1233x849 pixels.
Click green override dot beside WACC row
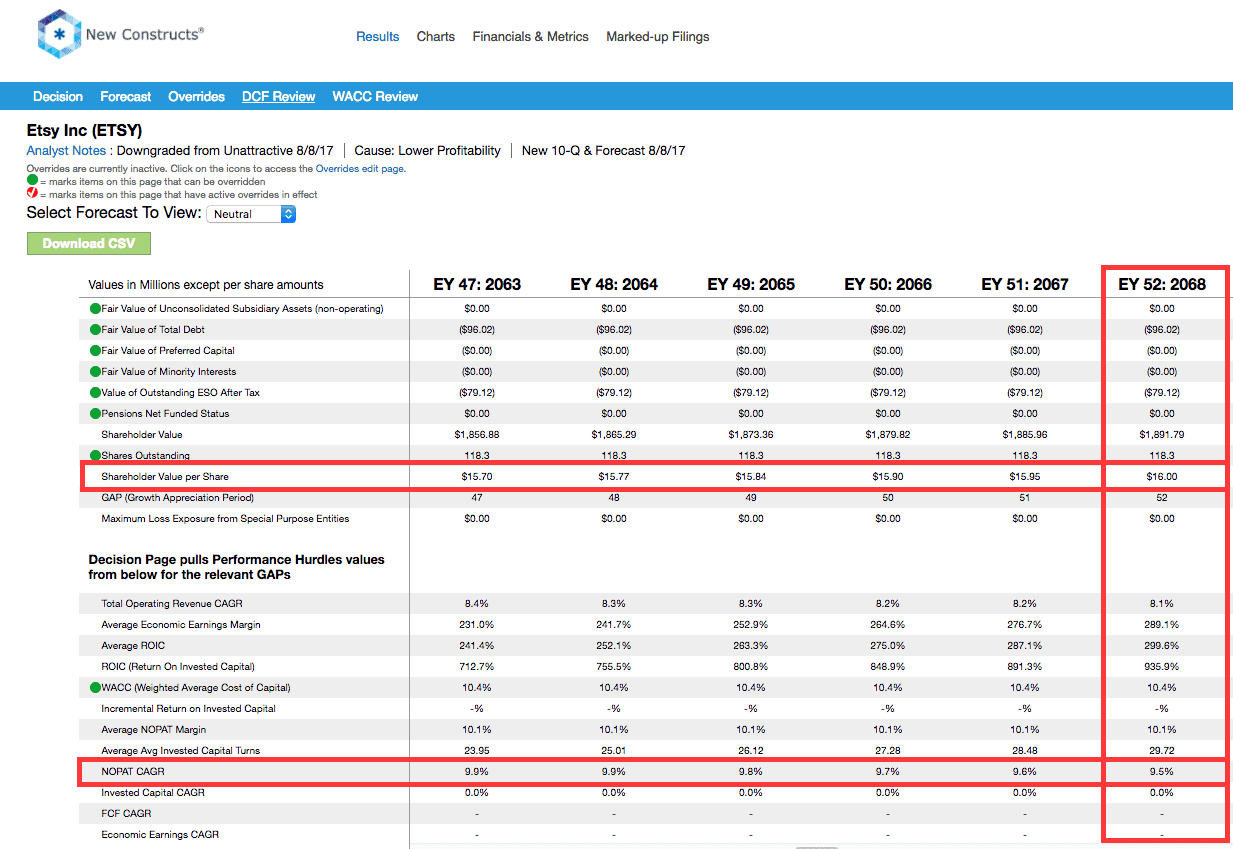[95, 688]
